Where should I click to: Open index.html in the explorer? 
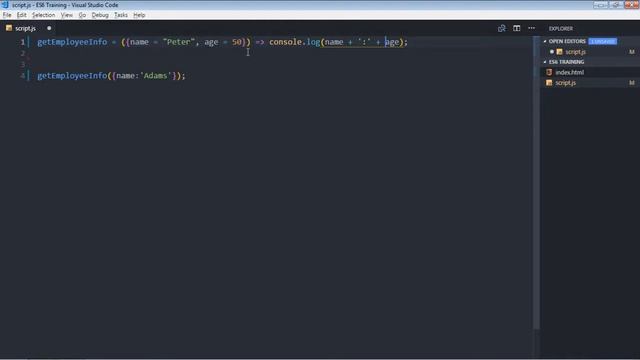click(x=569, y=72)
